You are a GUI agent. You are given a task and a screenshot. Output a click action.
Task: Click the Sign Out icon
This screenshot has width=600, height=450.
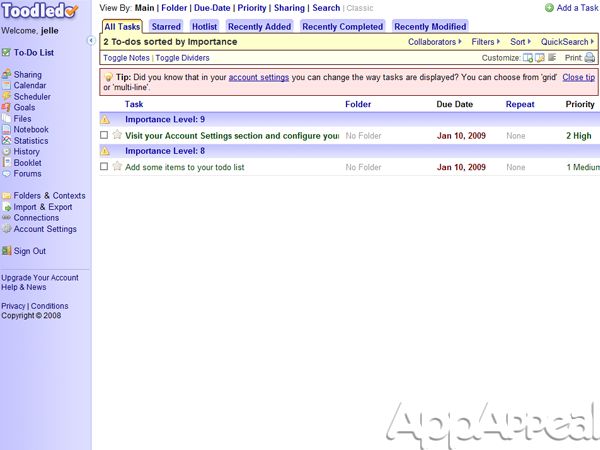point(6,251)
